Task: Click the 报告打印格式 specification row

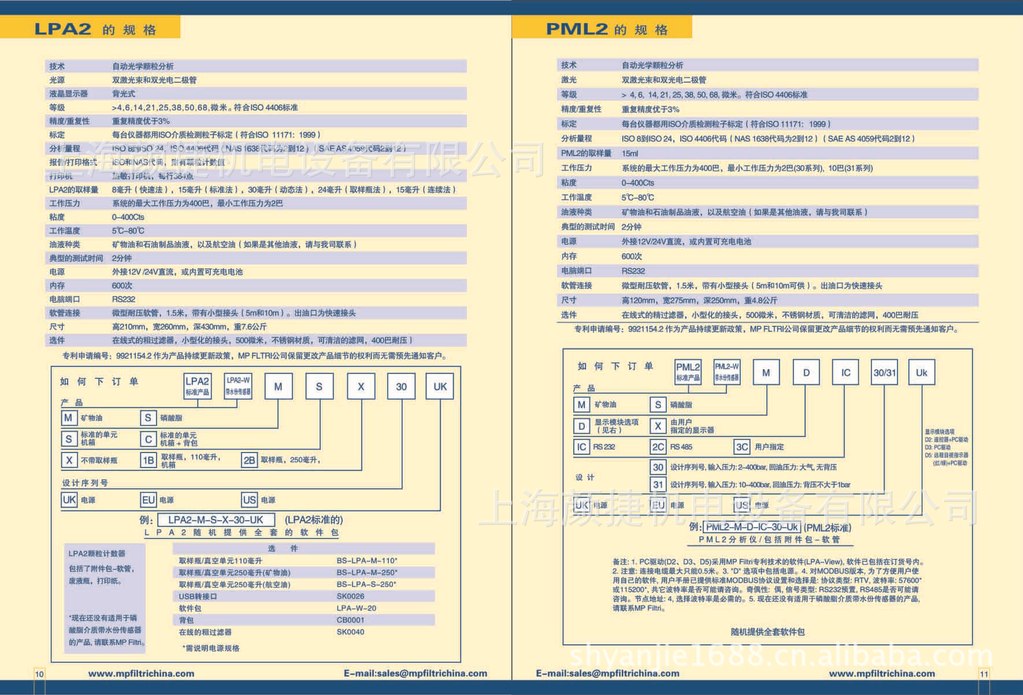Action: tap(256, 162)
